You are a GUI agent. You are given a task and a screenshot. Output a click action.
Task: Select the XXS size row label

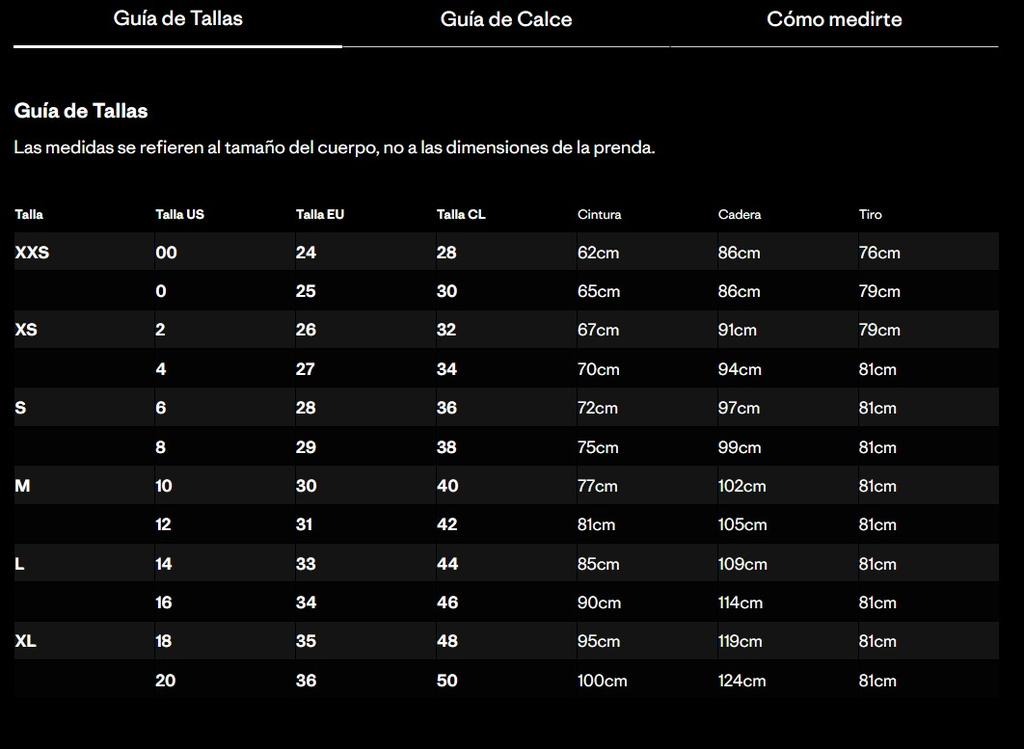tap(32, 253)
